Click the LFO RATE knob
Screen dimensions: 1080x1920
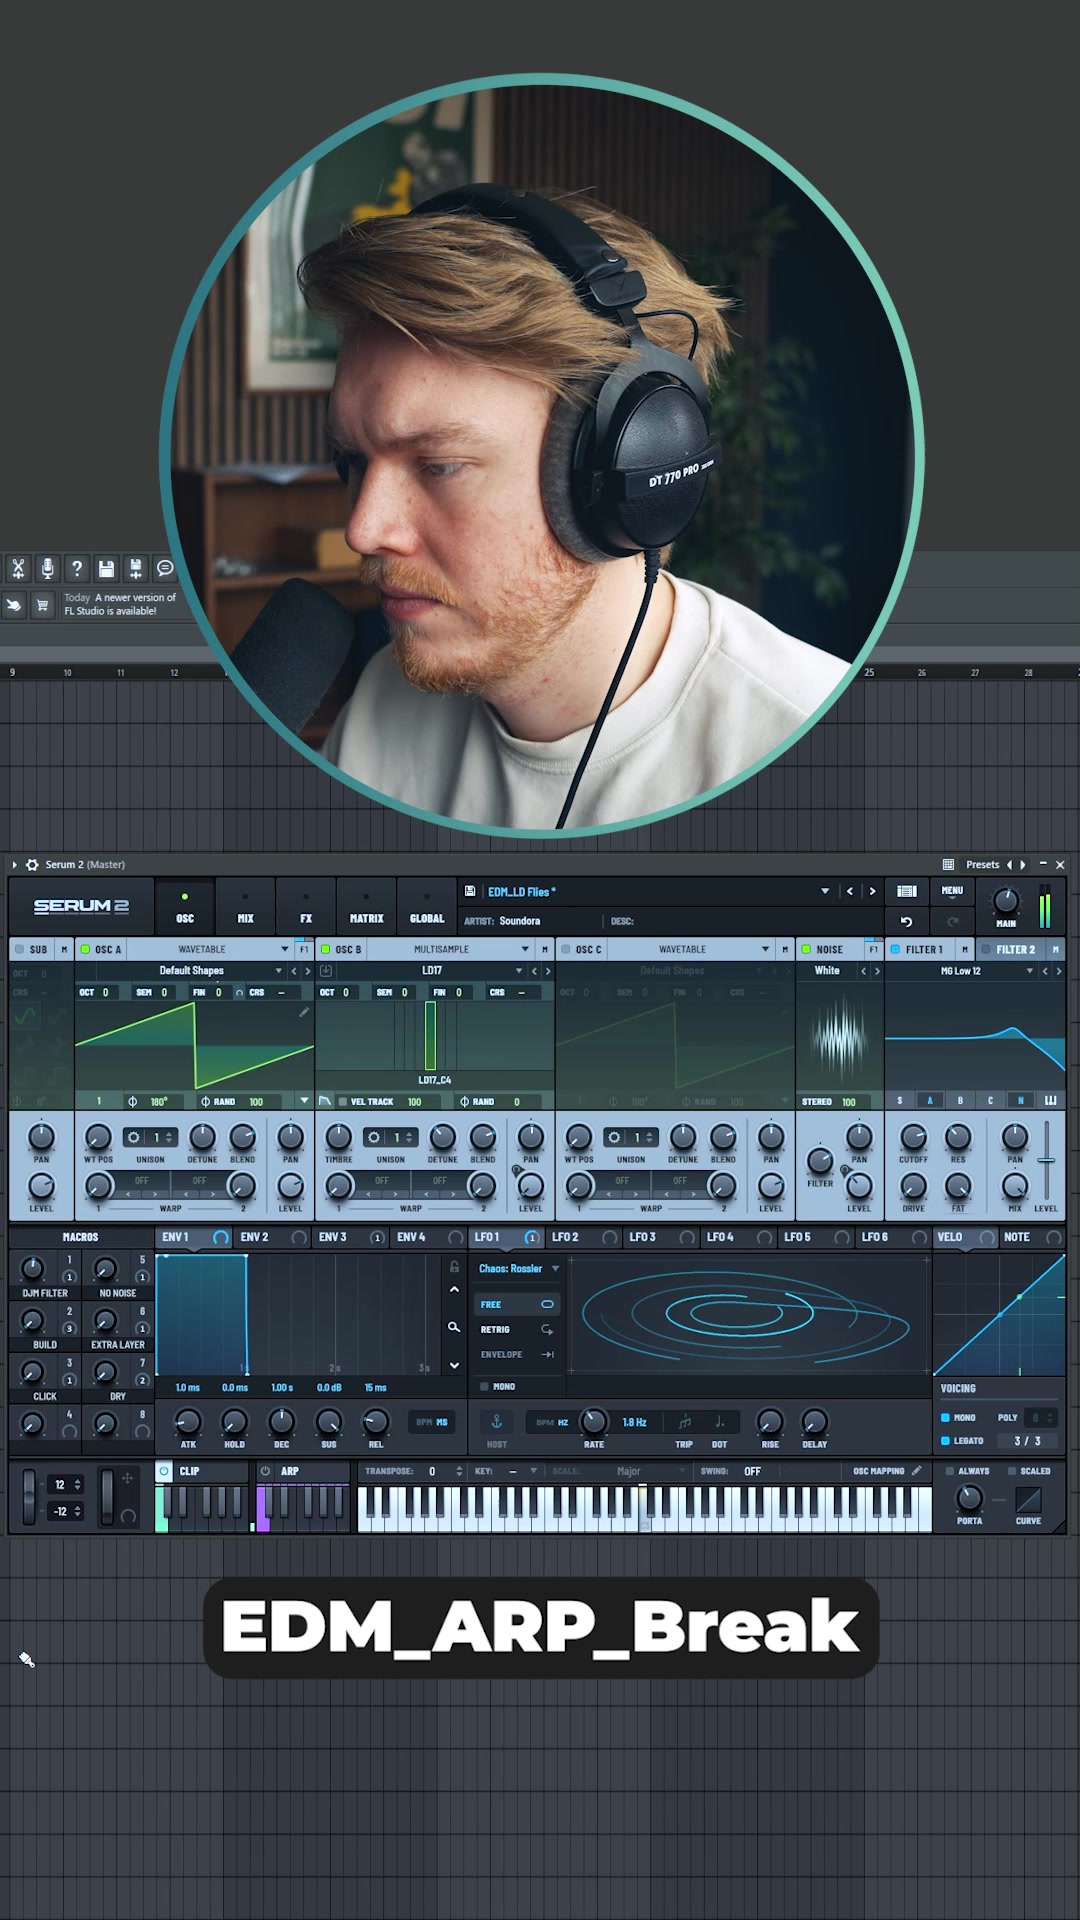pyautogui.click(x=593, y=1421)
